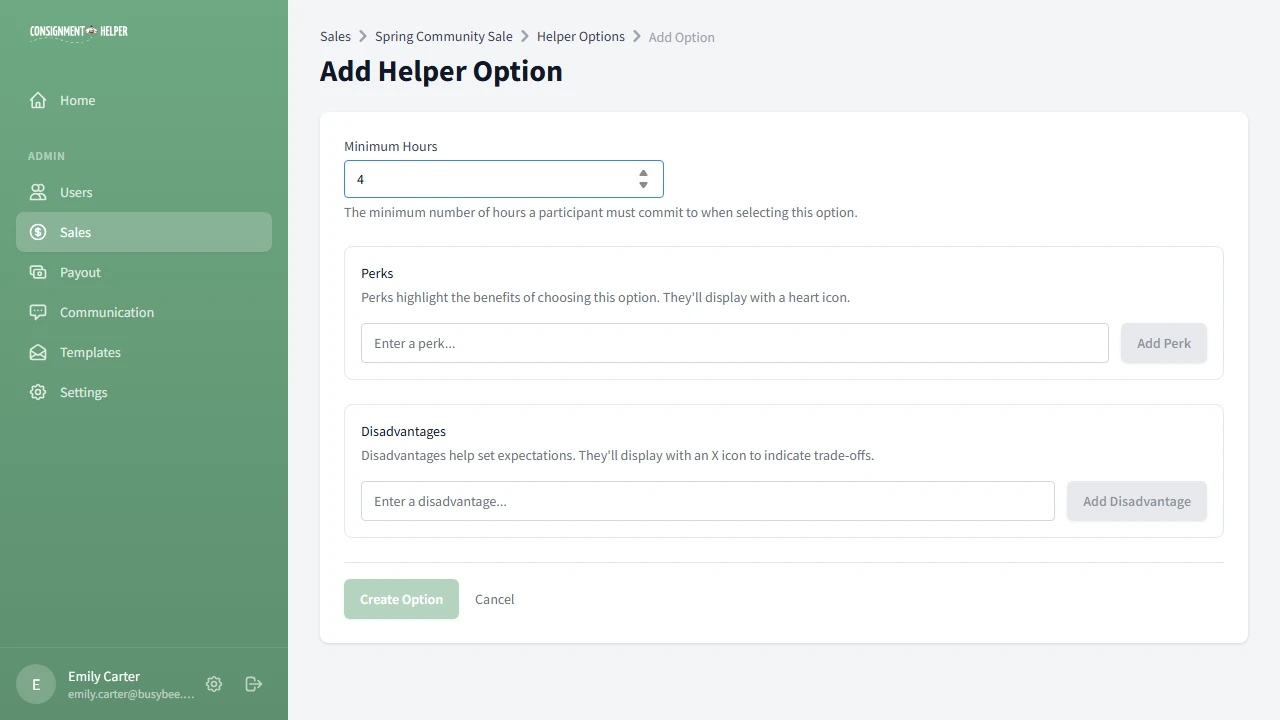The image size is (1280, 720).
Task: Open profile settings gear next to Emily Carter
Action: click(x=213, y=684)
